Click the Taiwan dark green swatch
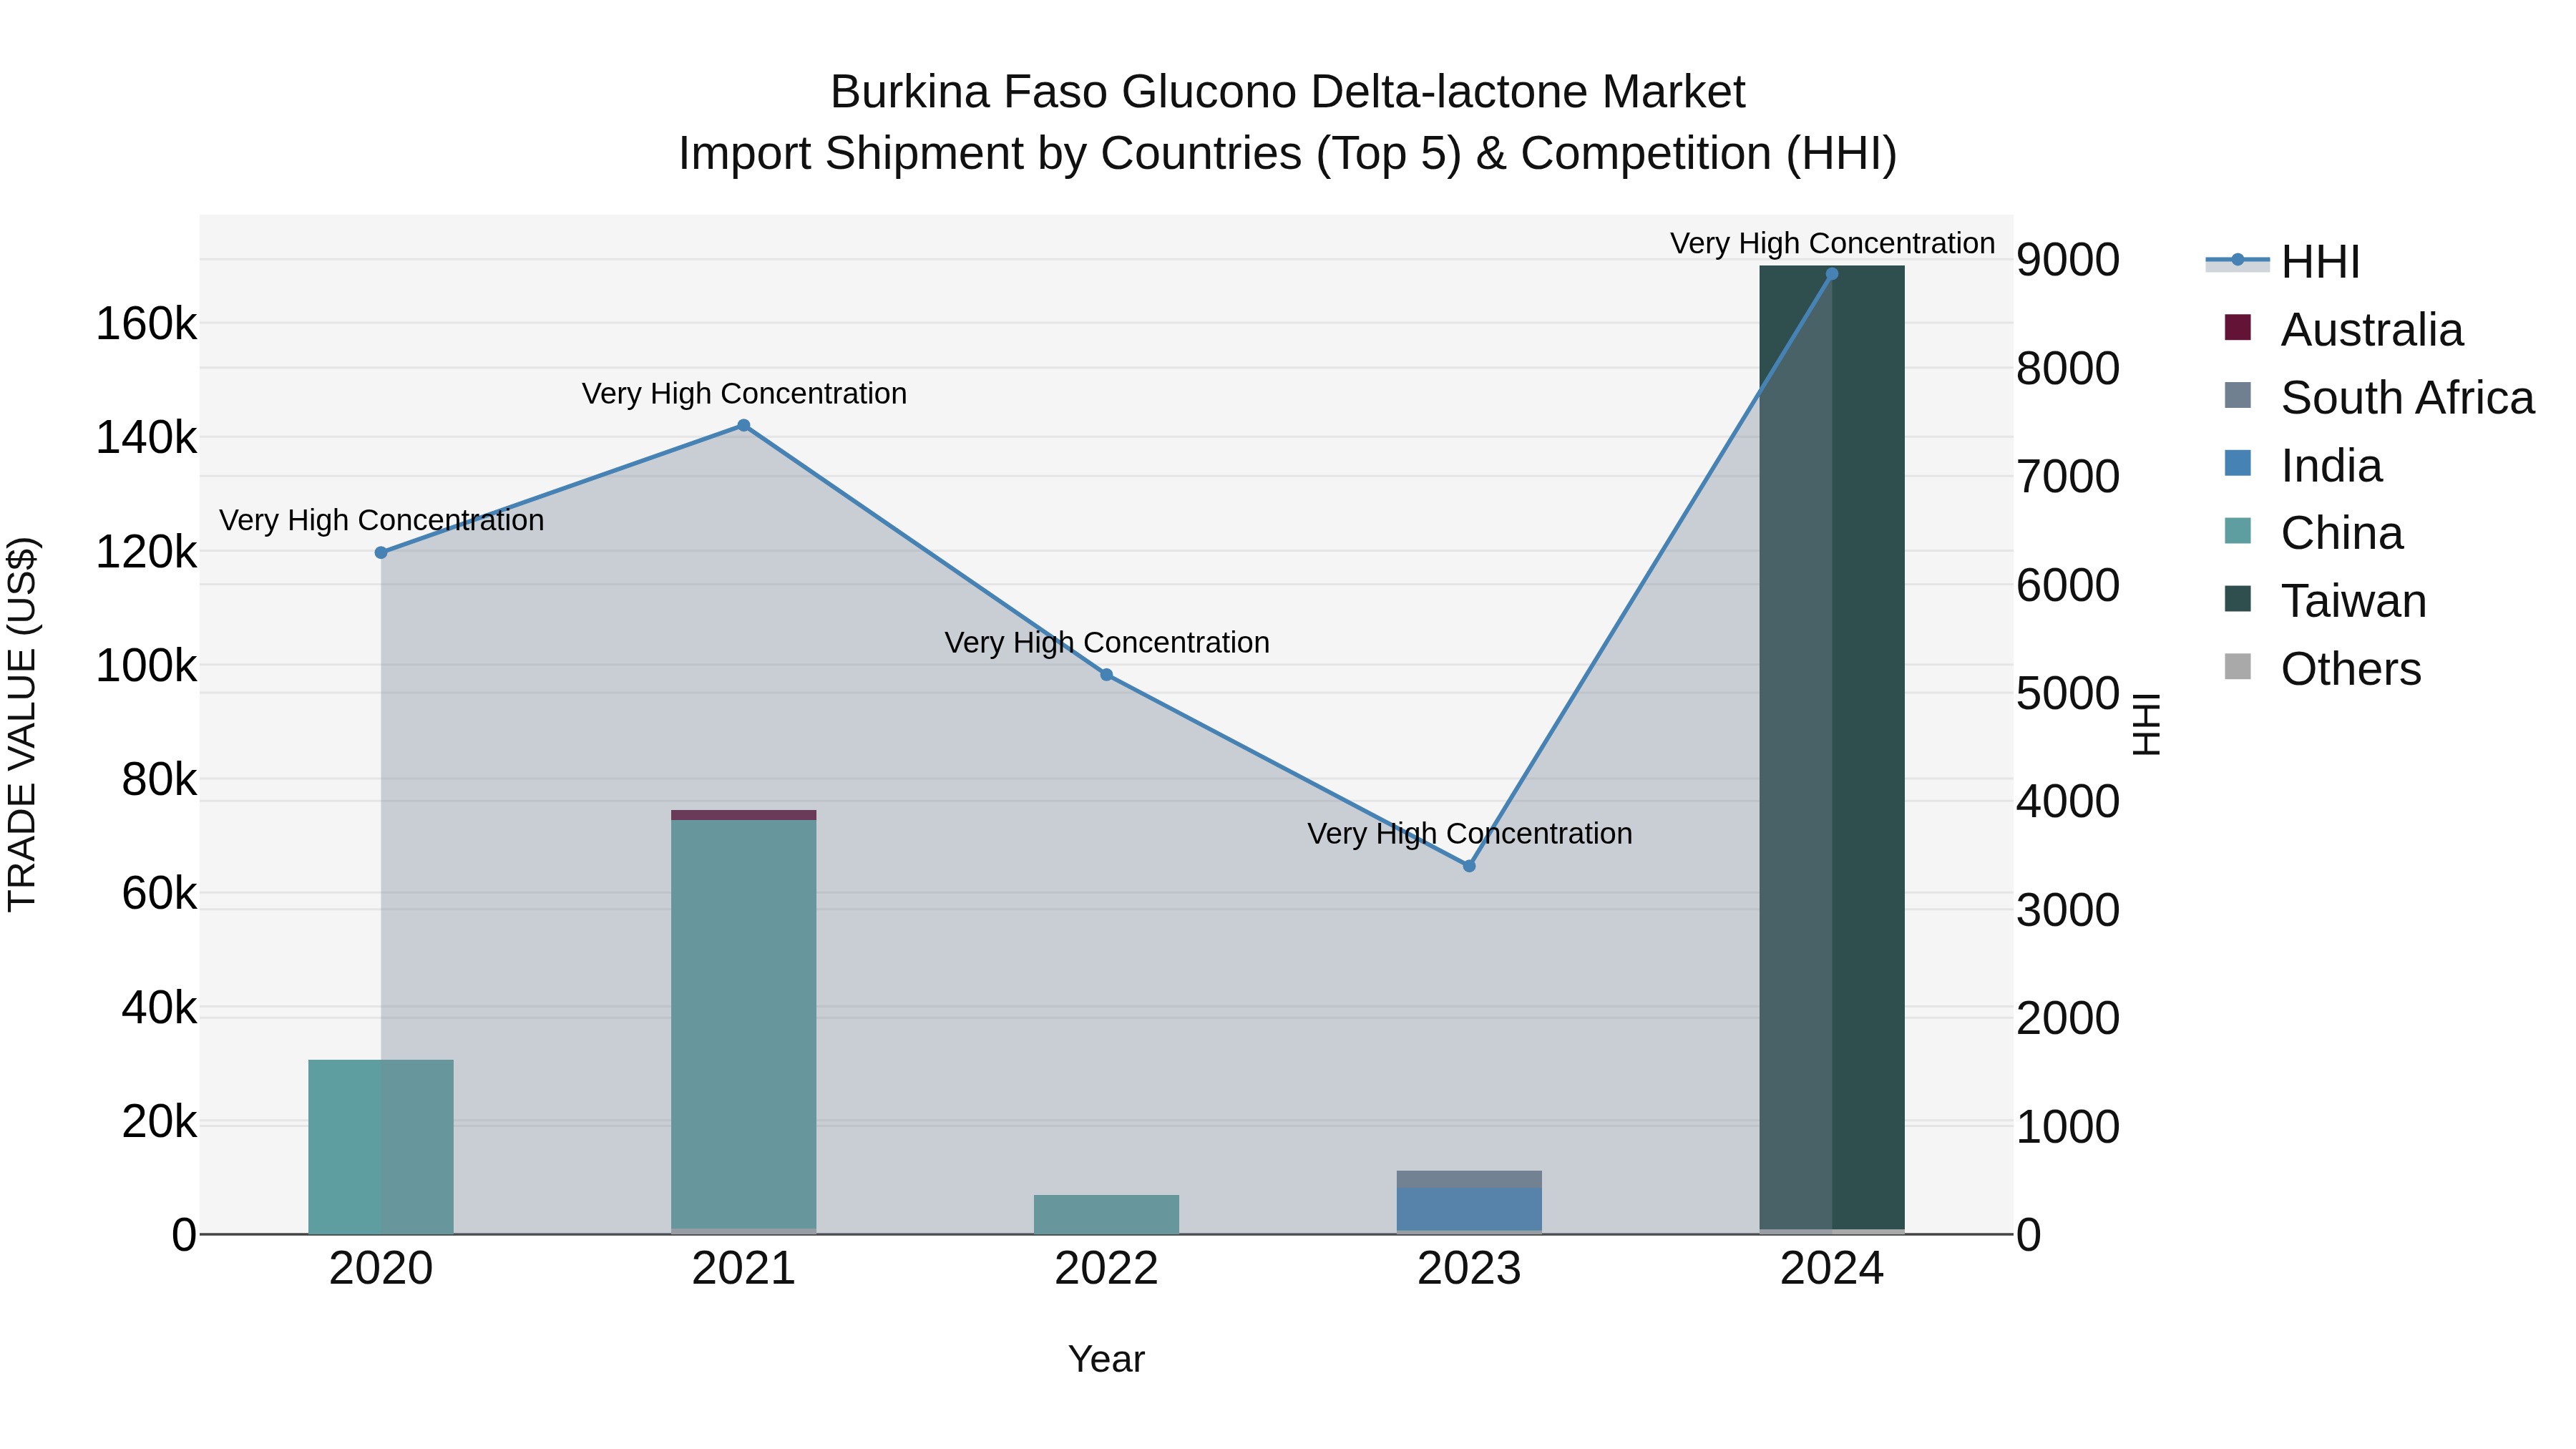The height and width of the screenshot is (1449, 2576). point(2238,598)
